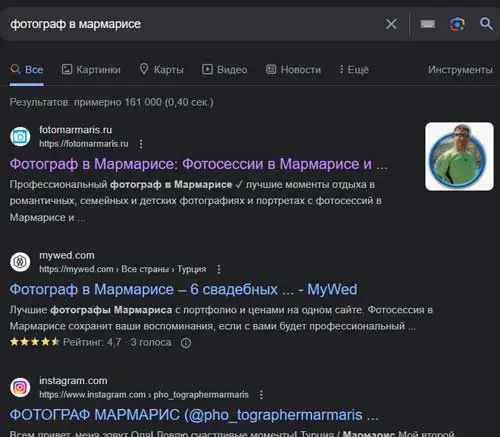Select the Все tab
Screen dimensions: 500x437
pos(27,70)
